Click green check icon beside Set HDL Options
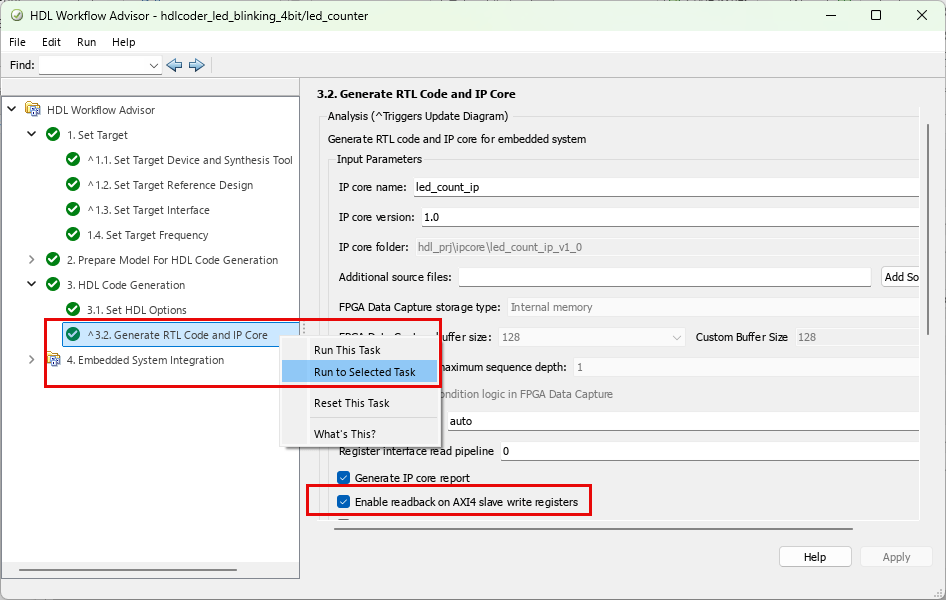This screenshot has height=600, width=946. 73,310
